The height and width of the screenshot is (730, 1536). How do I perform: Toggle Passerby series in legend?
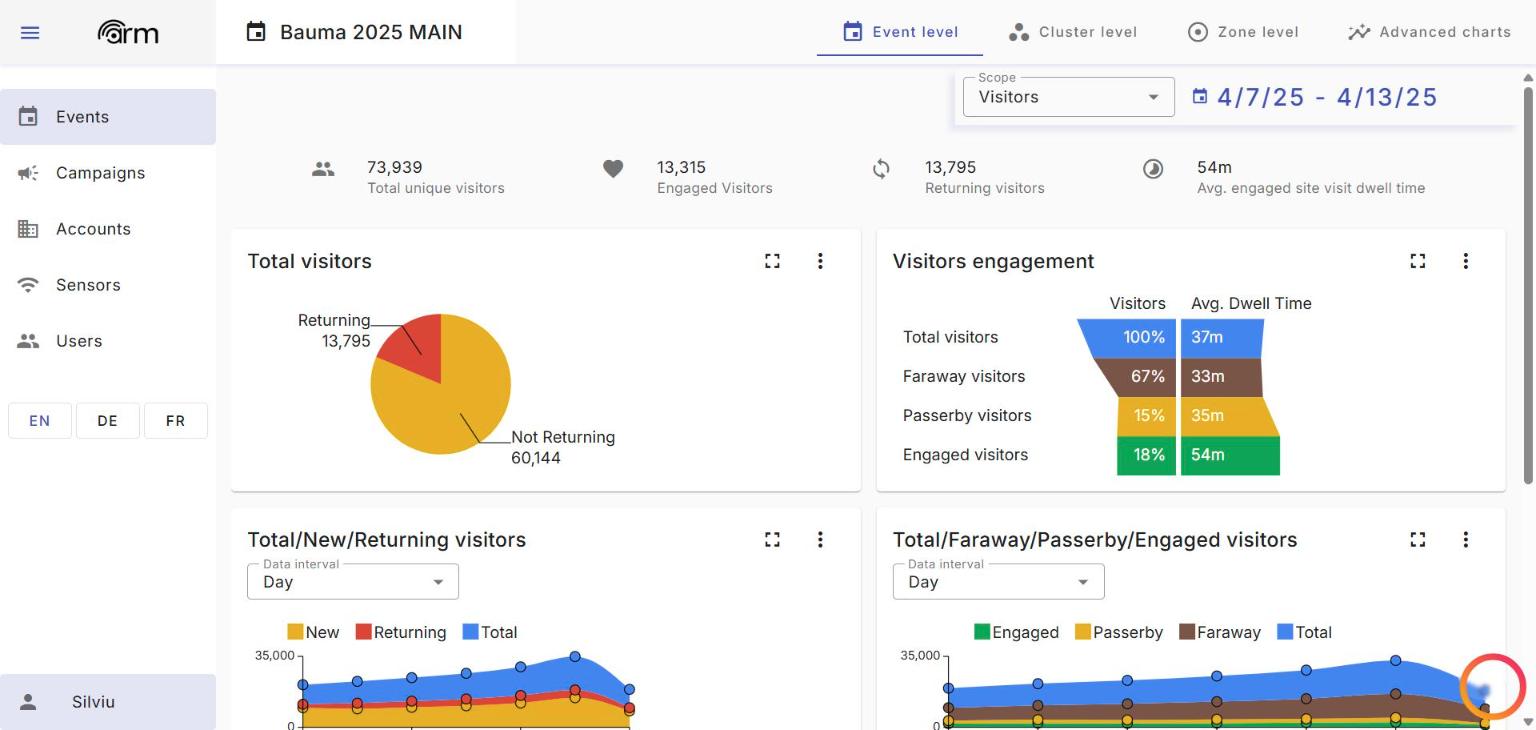click(1119, 632)
